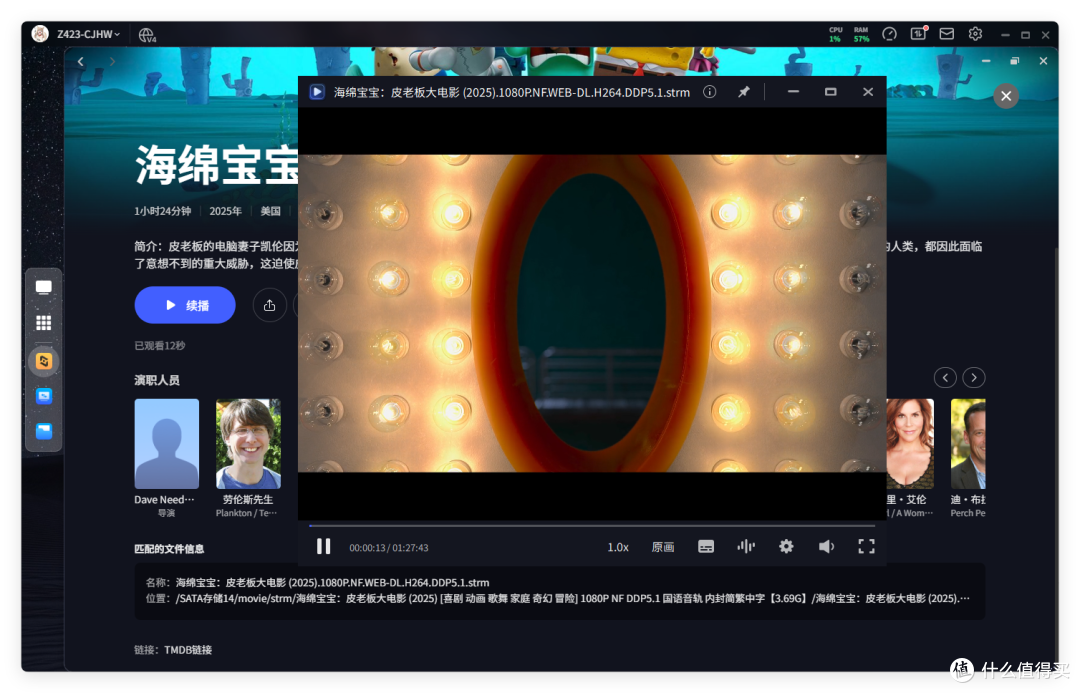Close movie detail overlay with round X
The width and height of the screenshot is (1080, 693).
point(1006,96)
